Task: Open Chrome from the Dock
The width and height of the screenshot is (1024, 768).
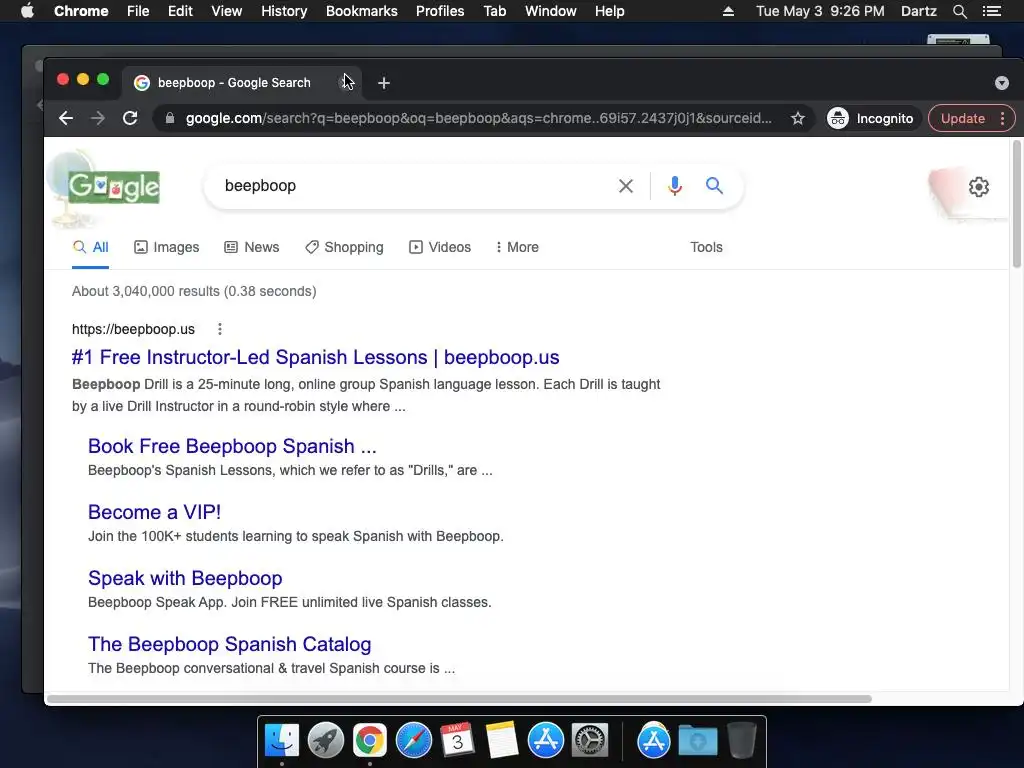Action: (370, 740)
